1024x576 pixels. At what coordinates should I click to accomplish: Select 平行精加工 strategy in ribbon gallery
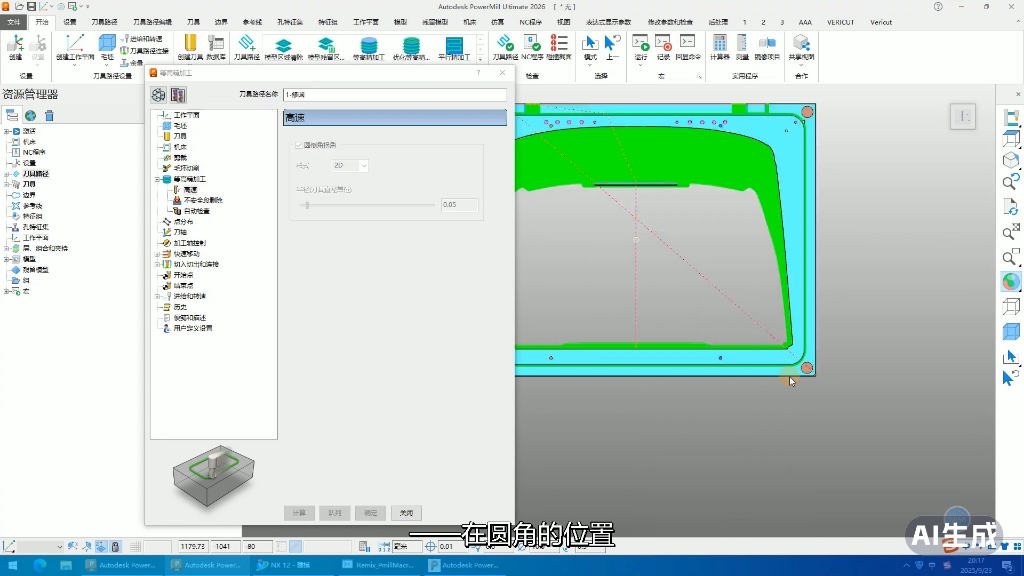[454, 46]
